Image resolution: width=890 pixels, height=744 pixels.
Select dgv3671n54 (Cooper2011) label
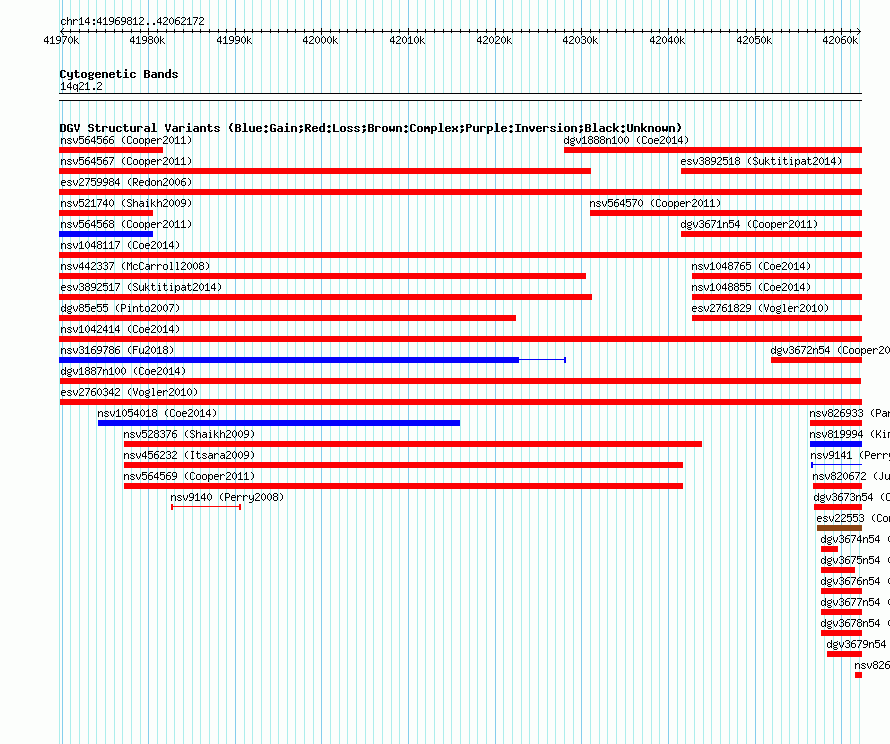pyautogui.click(x=749, y=224)
